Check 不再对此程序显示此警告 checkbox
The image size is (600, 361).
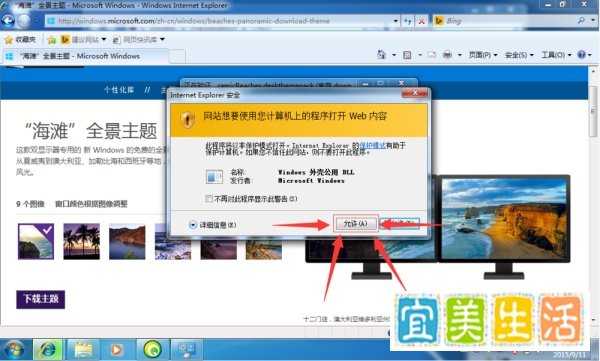click(x=209, y=199)
